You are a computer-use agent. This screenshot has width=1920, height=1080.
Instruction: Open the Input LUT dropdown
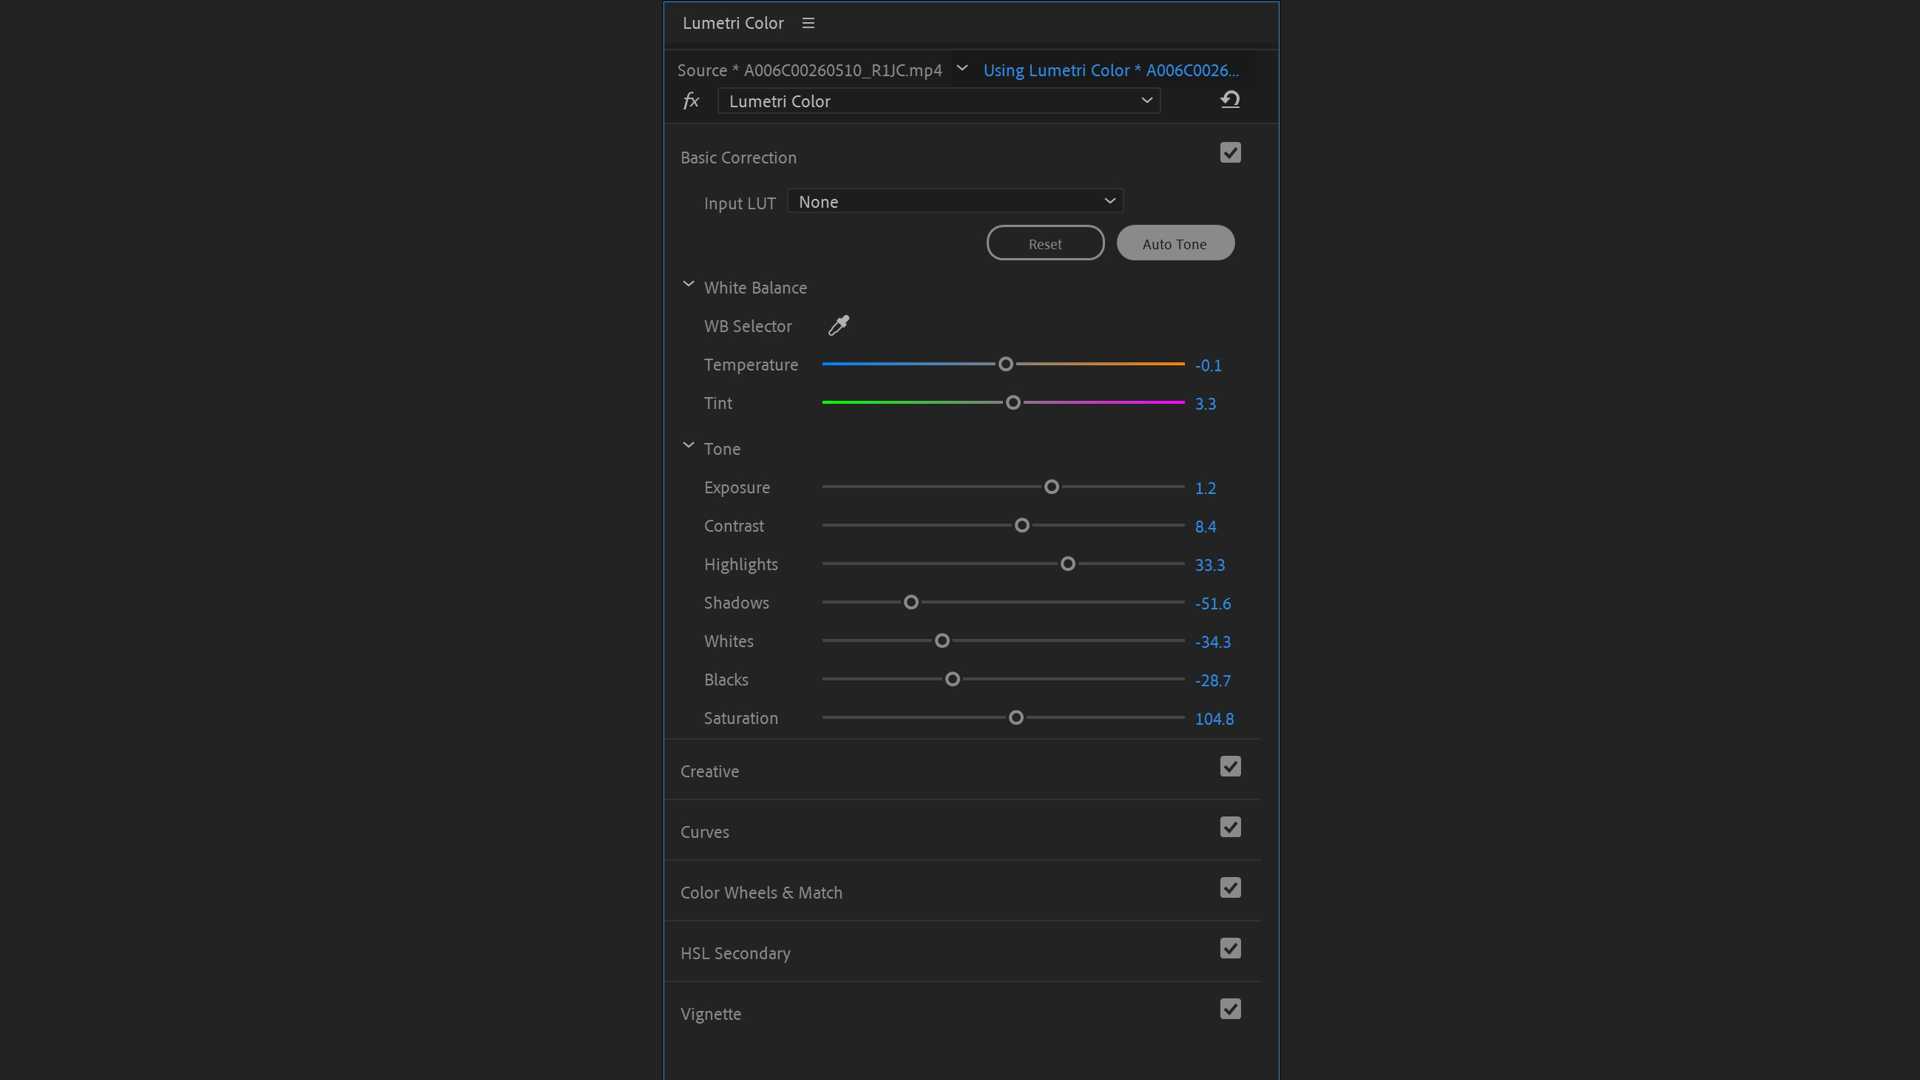[x=955, y=202]
